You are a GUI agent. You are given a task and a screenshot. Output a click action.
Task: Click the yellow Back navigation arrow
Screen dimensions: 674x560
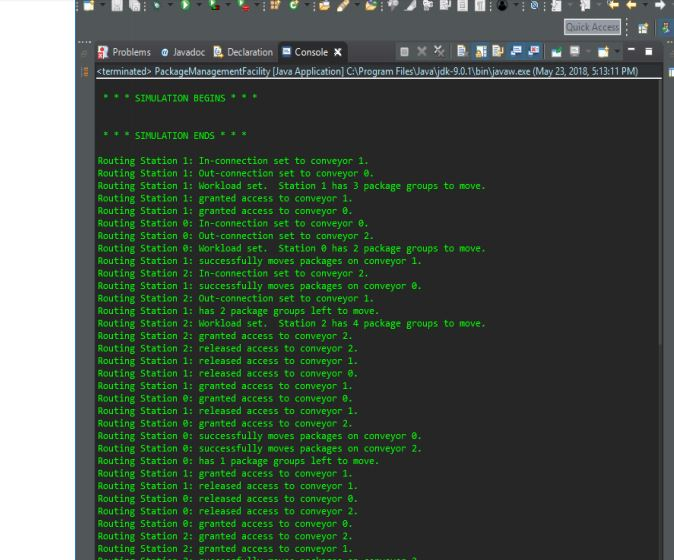631,5
